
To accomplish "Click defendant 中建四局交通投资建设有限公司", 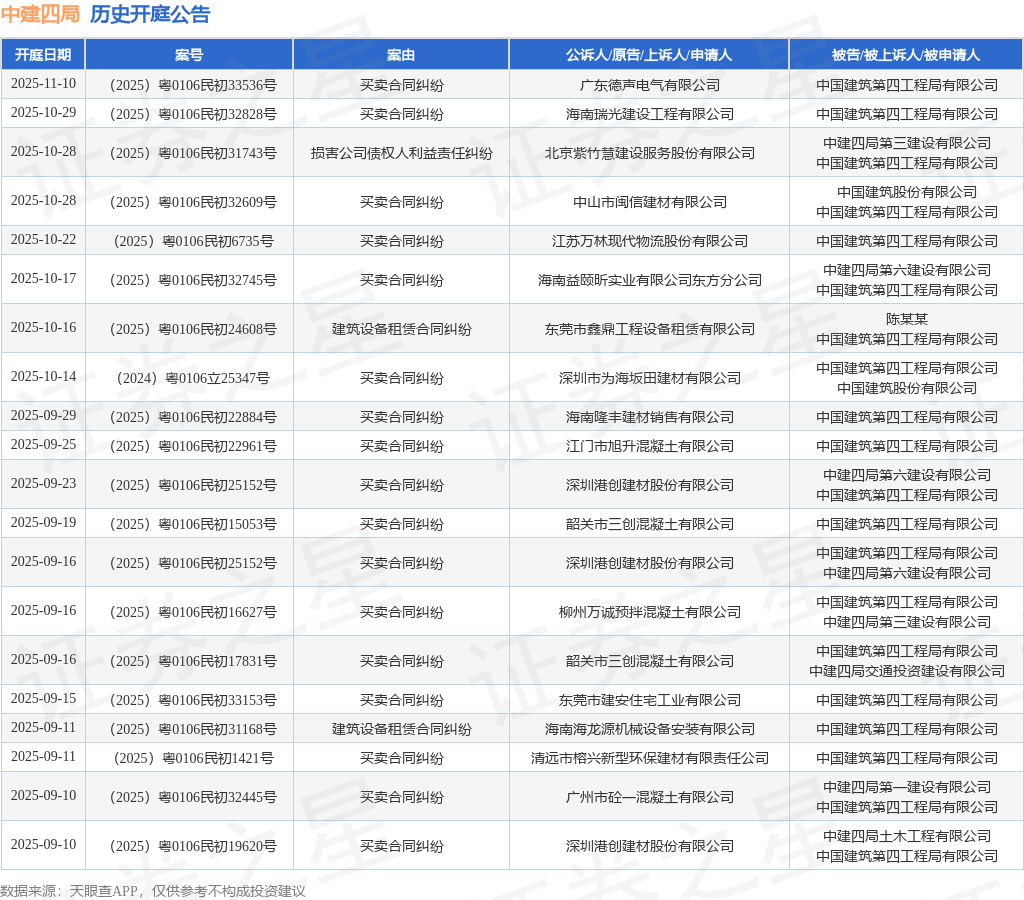I will (907, 671).
